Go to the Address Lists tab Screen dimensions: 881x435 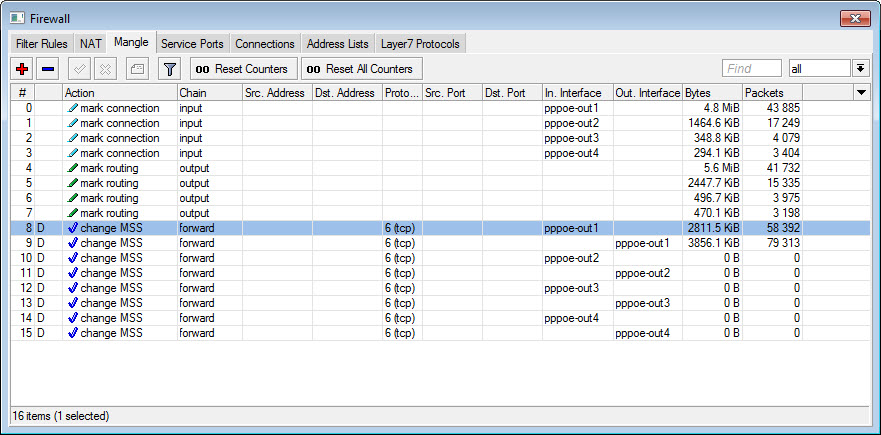pyautogui.click(x=338, y=44)
